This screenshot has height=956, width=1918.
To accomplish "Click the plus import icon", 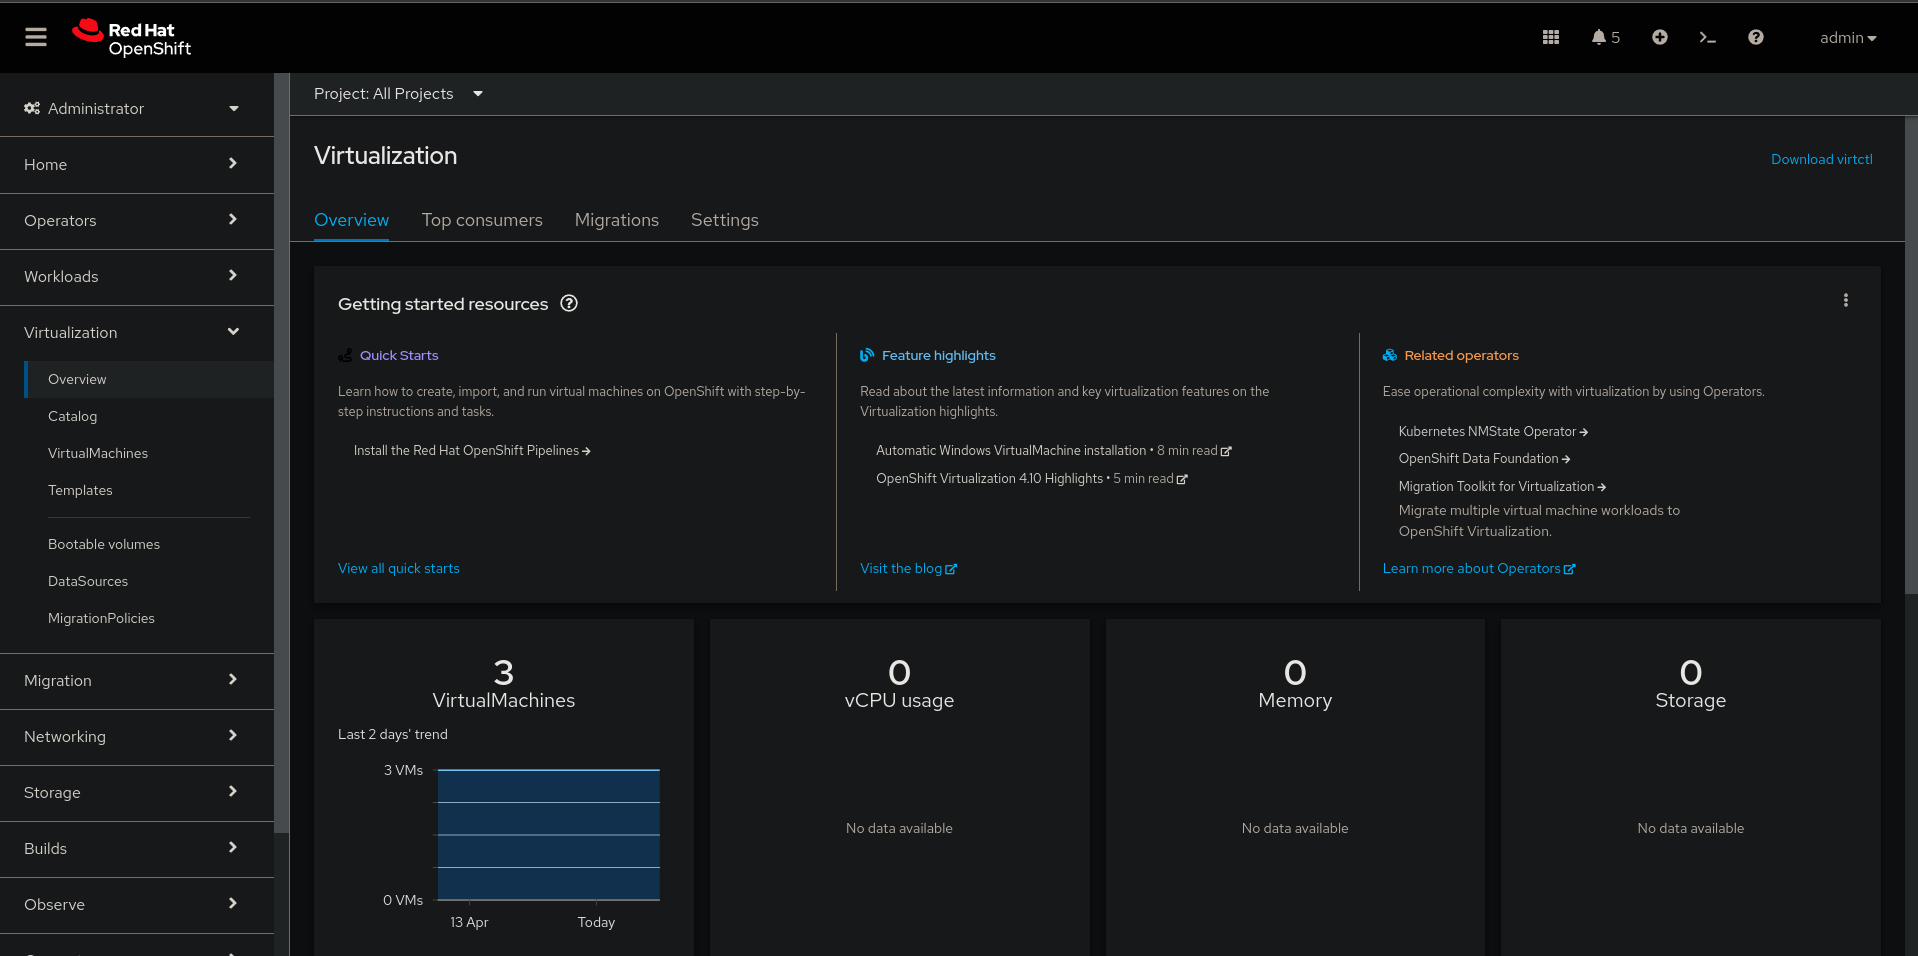I will click(1659, 37).
